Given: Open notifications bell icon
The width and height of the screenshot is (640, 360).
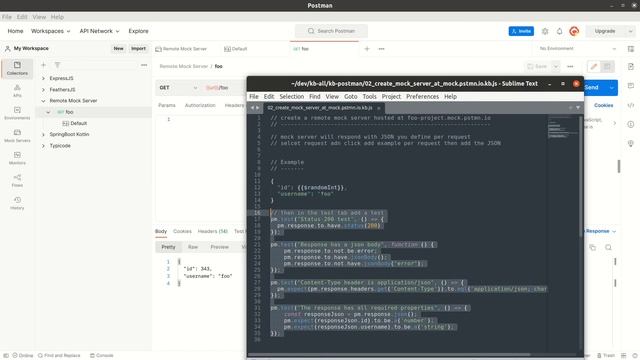Looking at the screenshot, I should (560, 31).
